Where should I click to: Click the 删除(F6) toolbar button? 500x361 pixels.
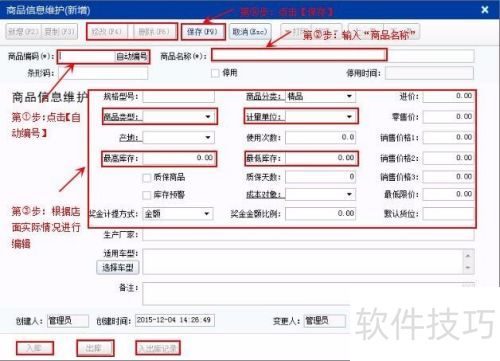(154, 32)
